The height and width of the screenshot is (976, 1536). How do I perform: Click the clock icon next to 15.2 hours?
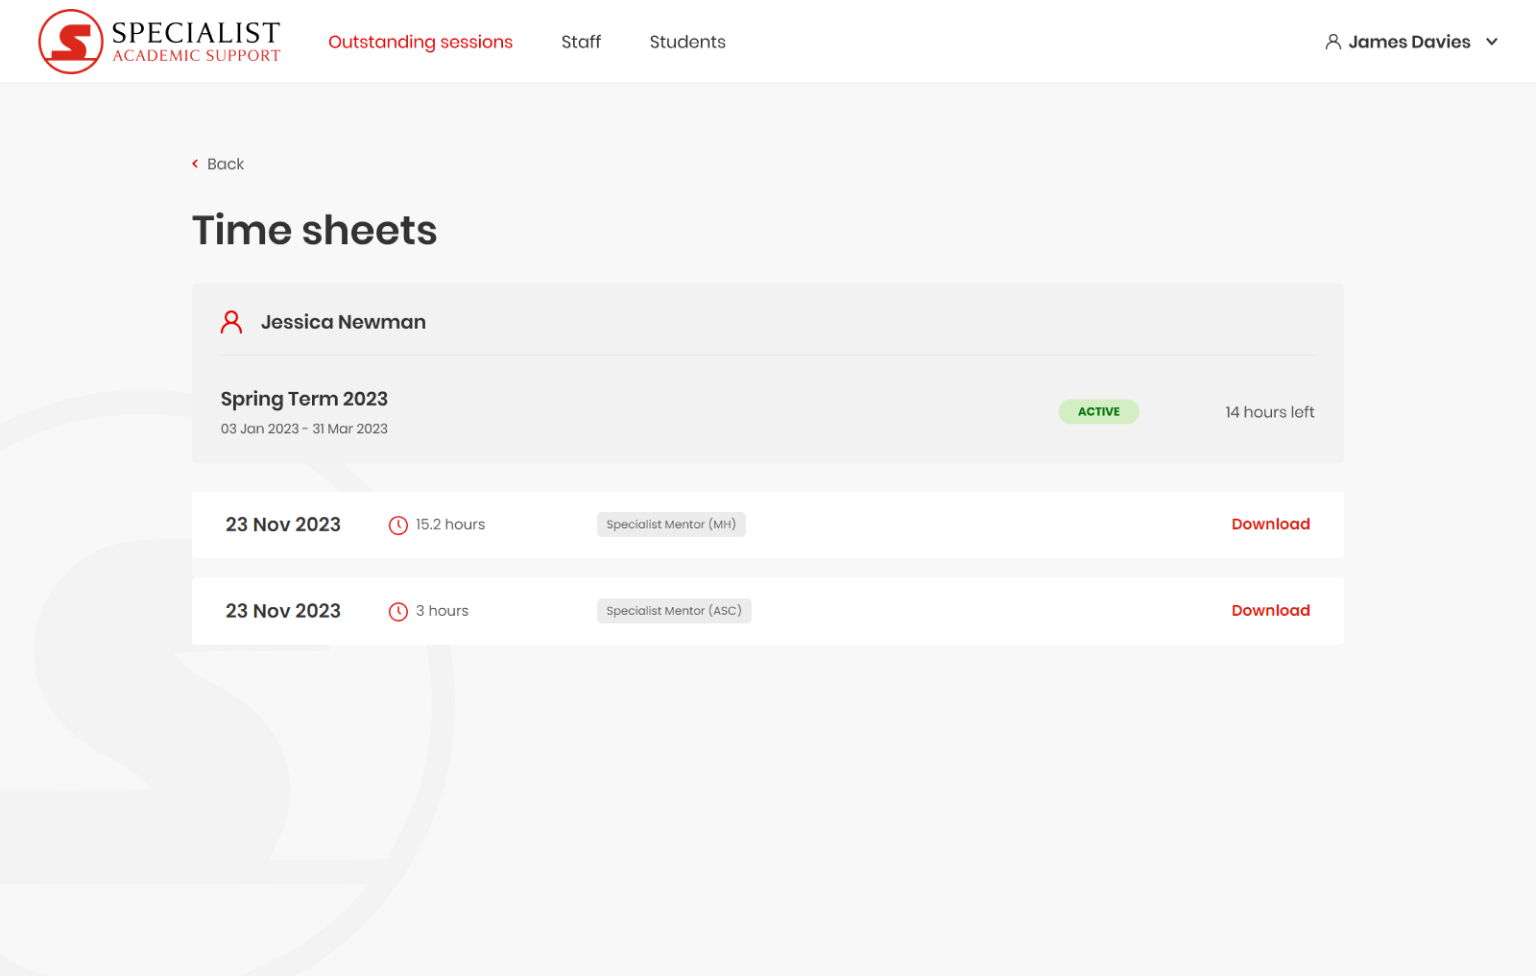click(x=398, y=525)
